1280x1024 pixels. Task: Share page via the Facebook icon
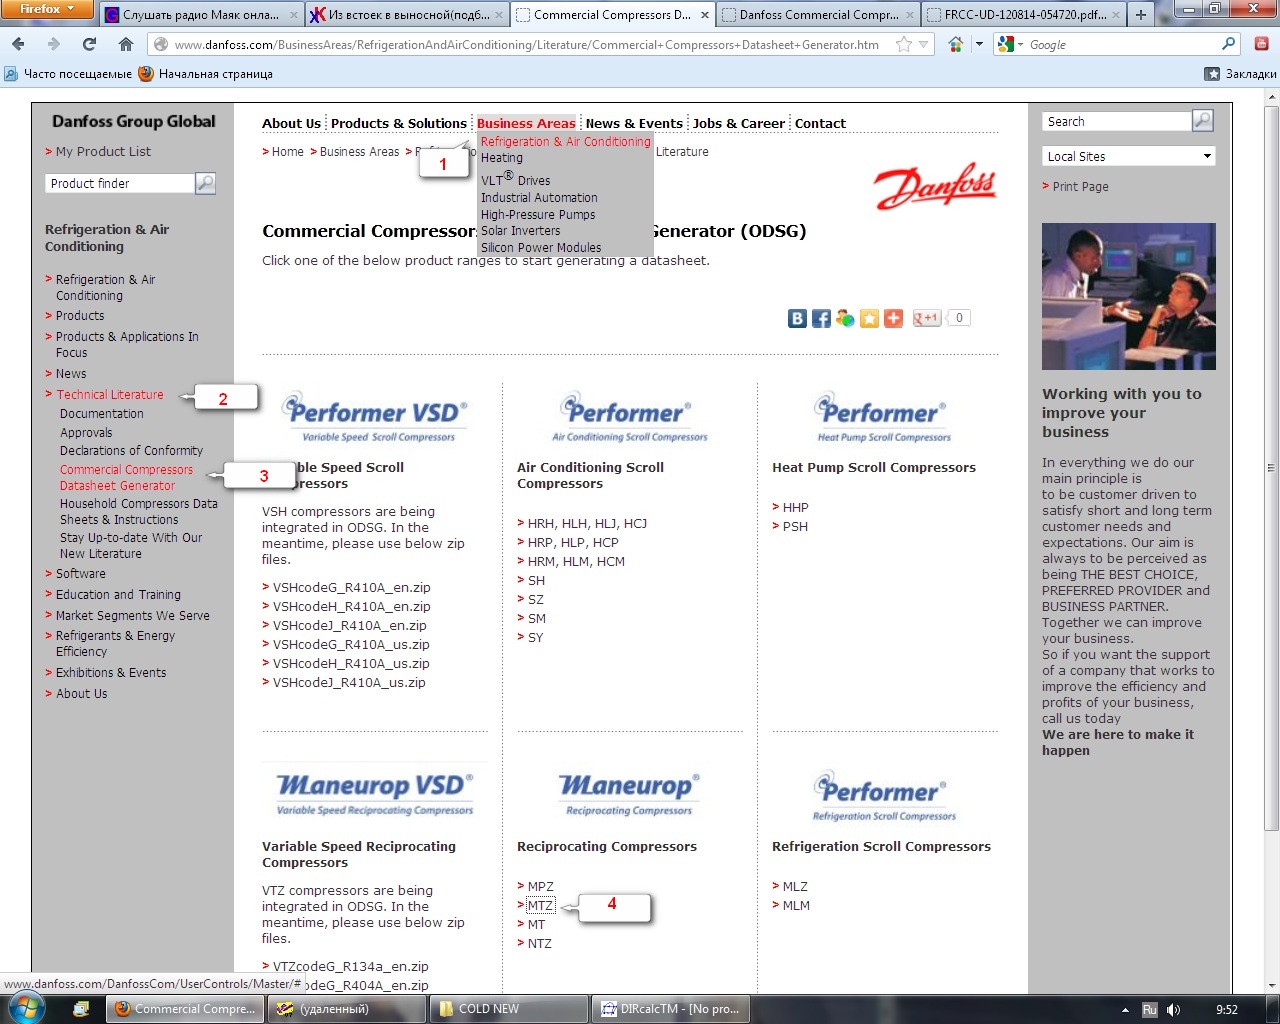pyautogui.click(x=821, y=318)
